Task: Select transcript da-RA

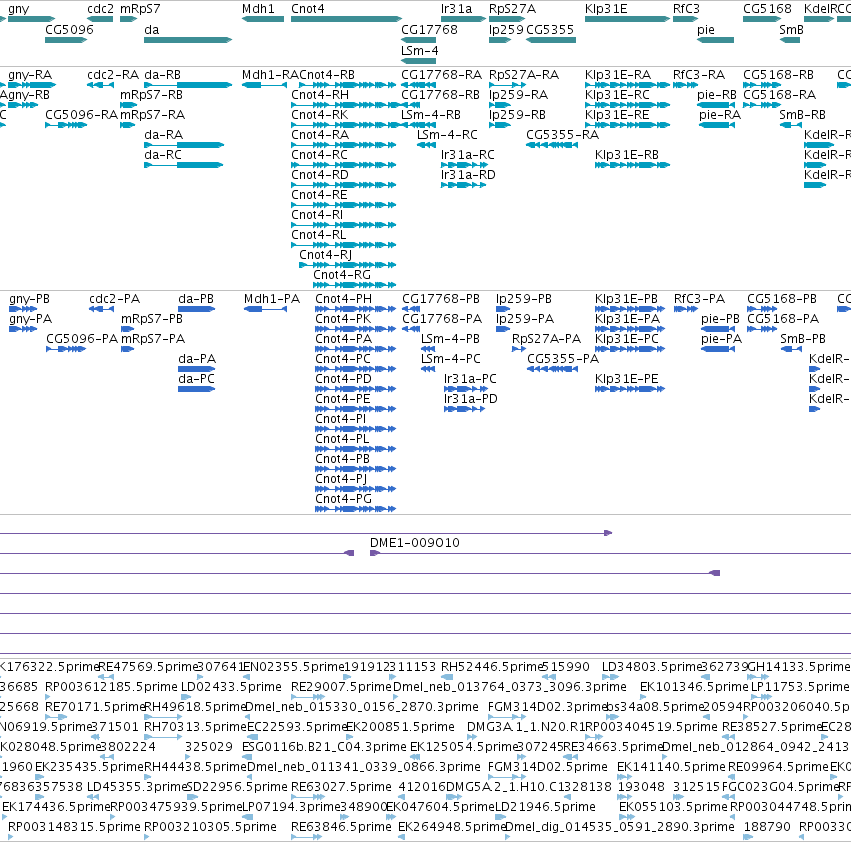Action: click(163, 135)
